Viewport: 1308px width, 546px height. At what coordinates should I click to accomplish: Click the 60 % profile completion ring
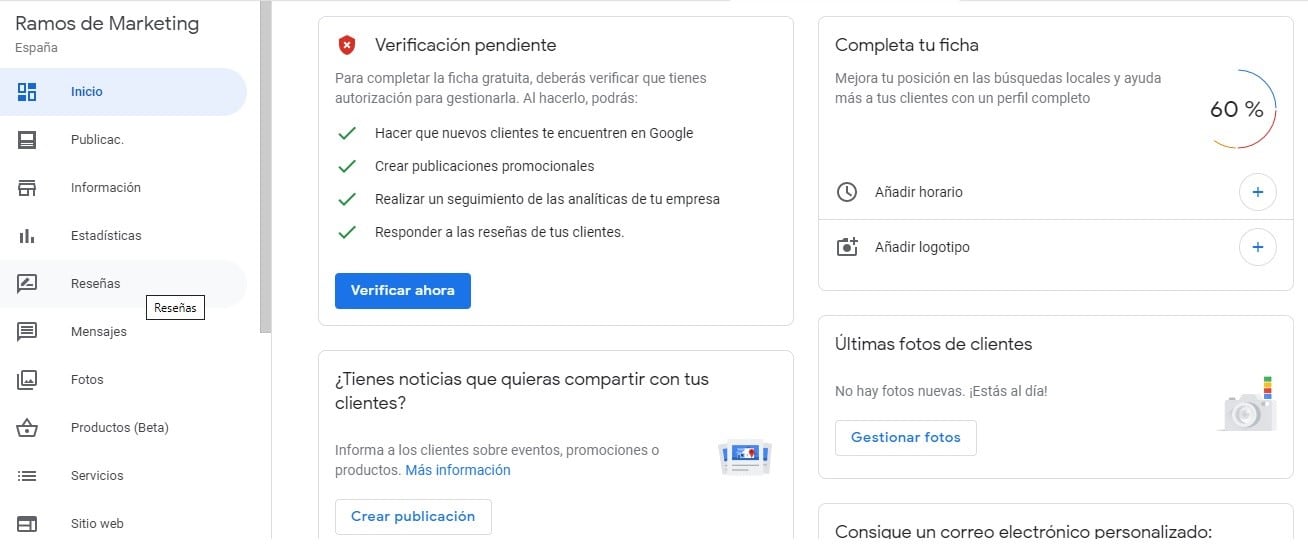1237,110
